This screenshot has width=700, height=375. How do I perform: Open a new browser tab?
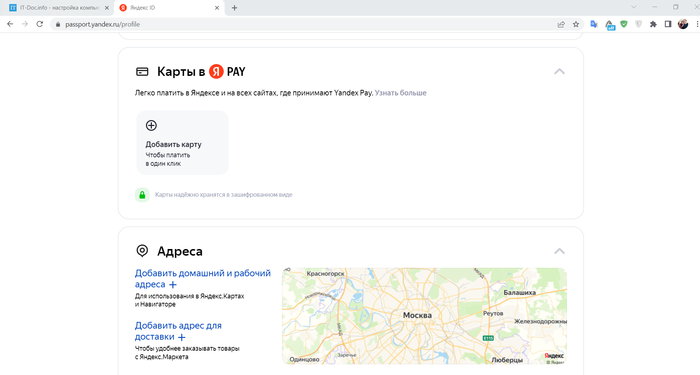tap(234, 8)
